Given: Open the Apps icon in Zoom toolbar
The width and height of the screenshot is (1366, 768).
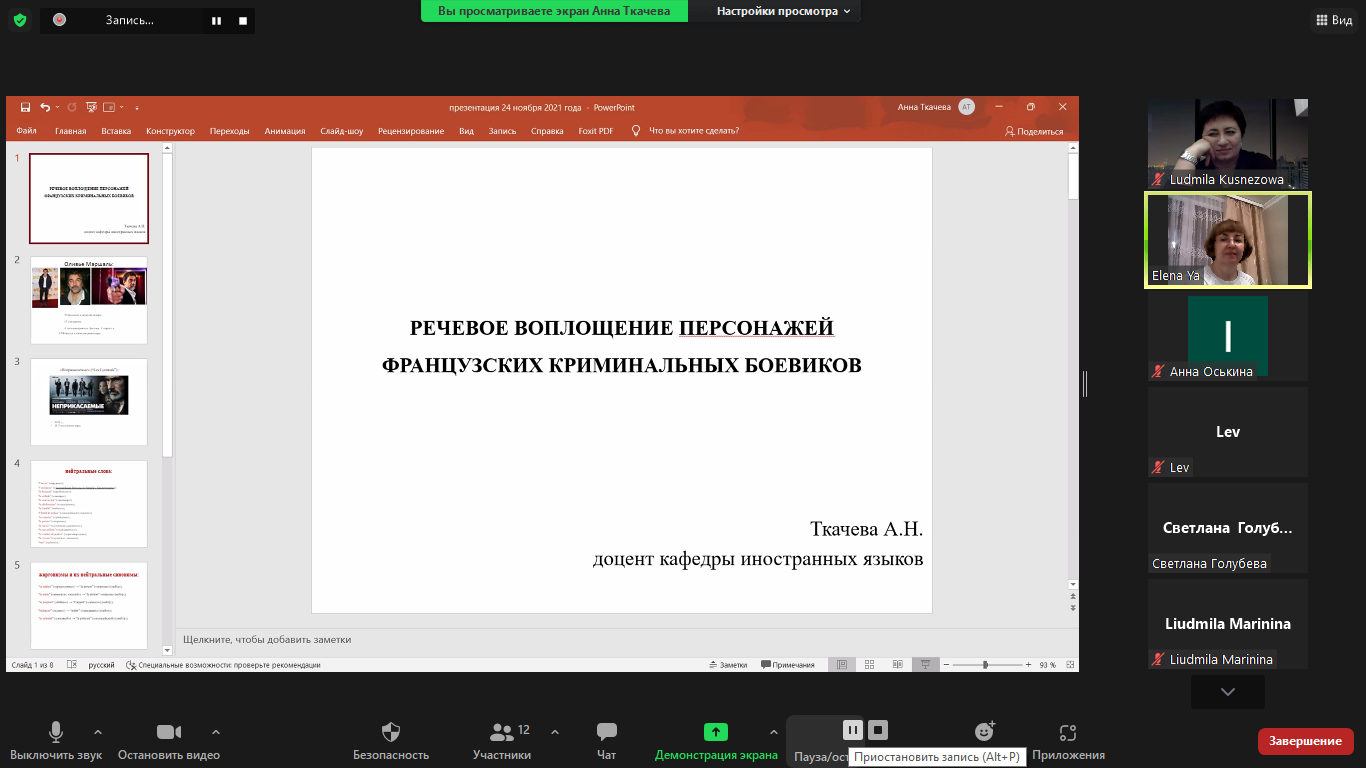Looking at the screenshot, I should [1068, 732].
